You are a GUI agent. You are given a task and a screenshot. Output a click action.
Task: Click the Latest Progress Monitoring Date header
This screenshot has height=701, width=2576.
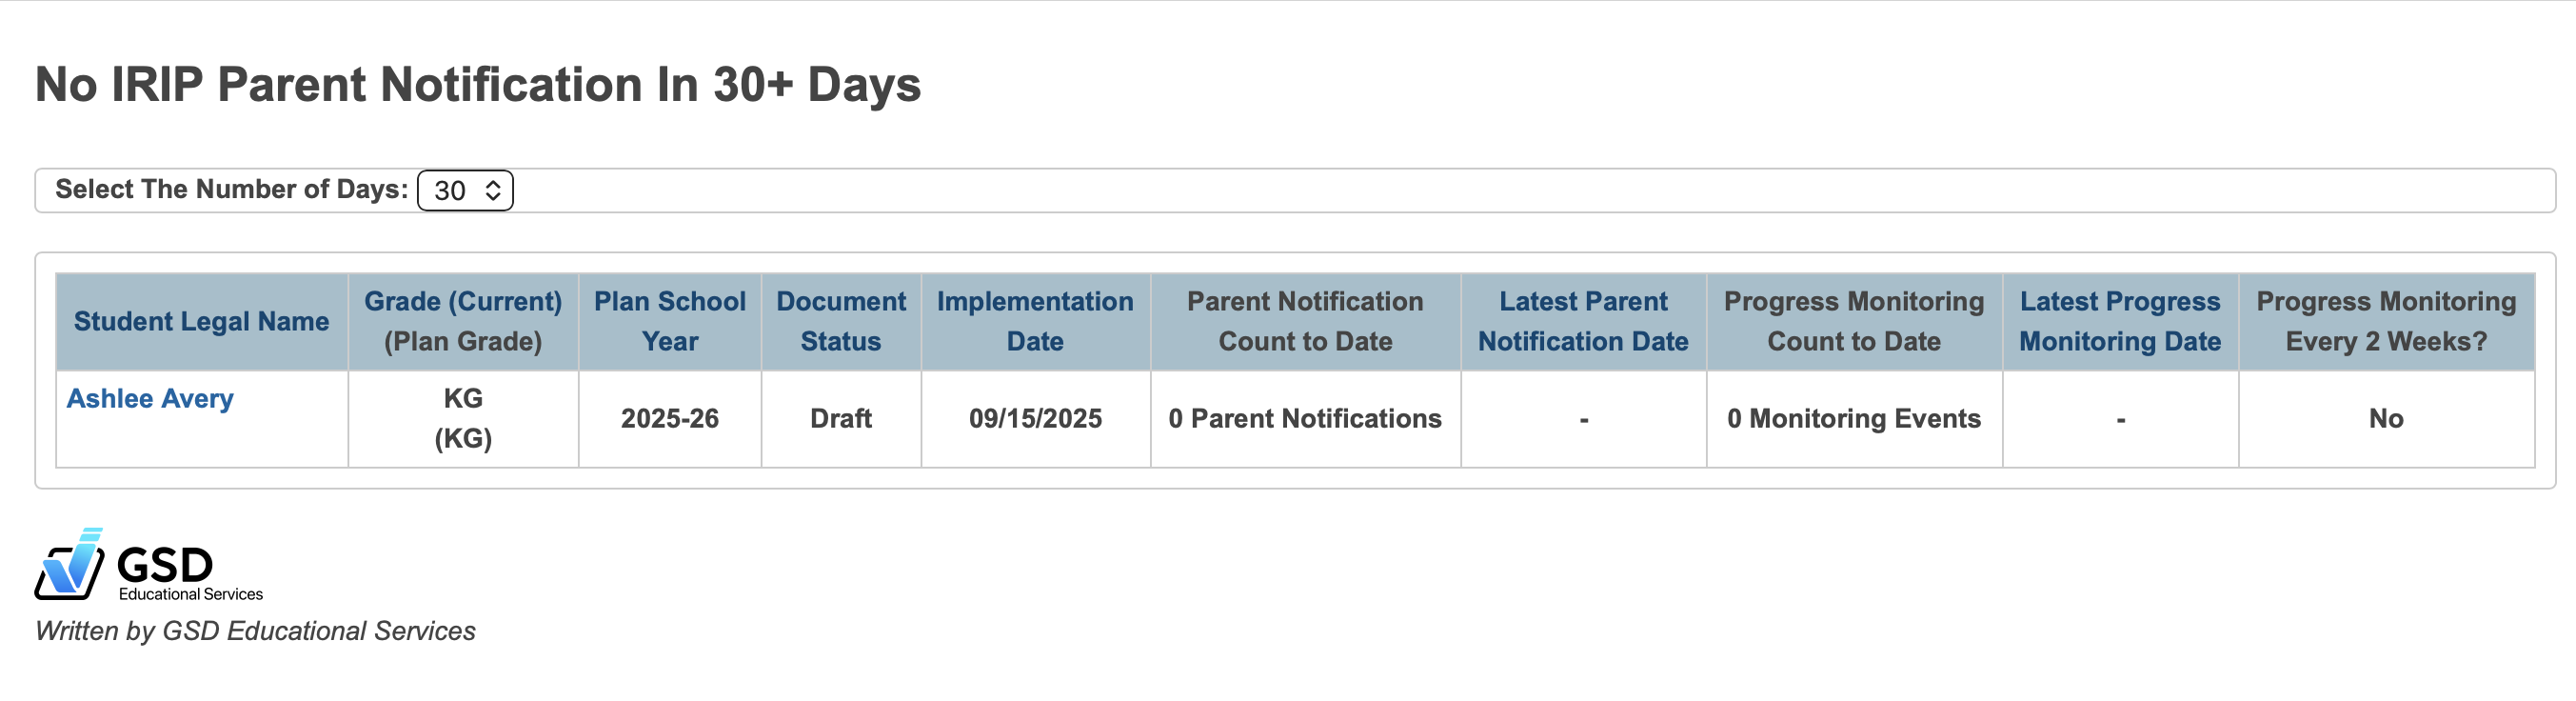coord(2120,321)
